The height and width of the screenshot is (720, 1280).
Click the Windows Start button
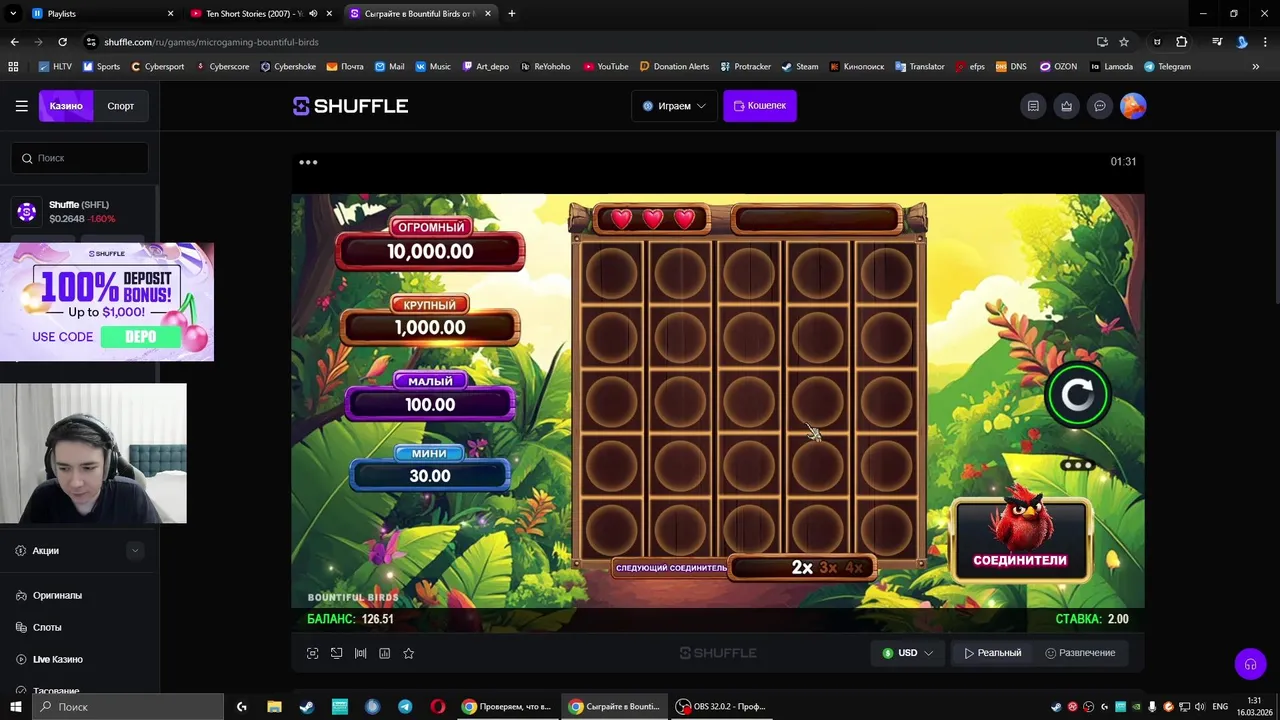click(15, 706)
